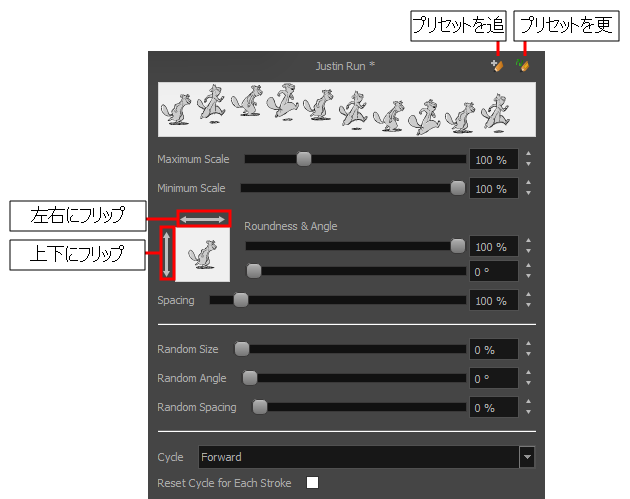Viewport: 630px width, 499px height.
Task: Increase Random Angle with up stepper arrow
Action: point(528,372)
